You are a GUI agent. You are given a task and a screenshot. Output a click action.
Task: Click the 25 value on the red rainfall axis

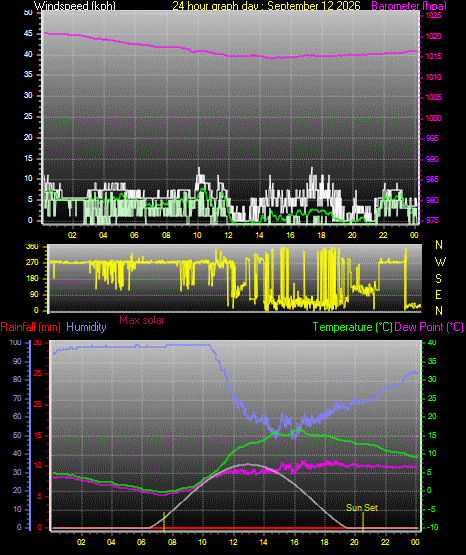pyautogui.click(x=38, y=373)
